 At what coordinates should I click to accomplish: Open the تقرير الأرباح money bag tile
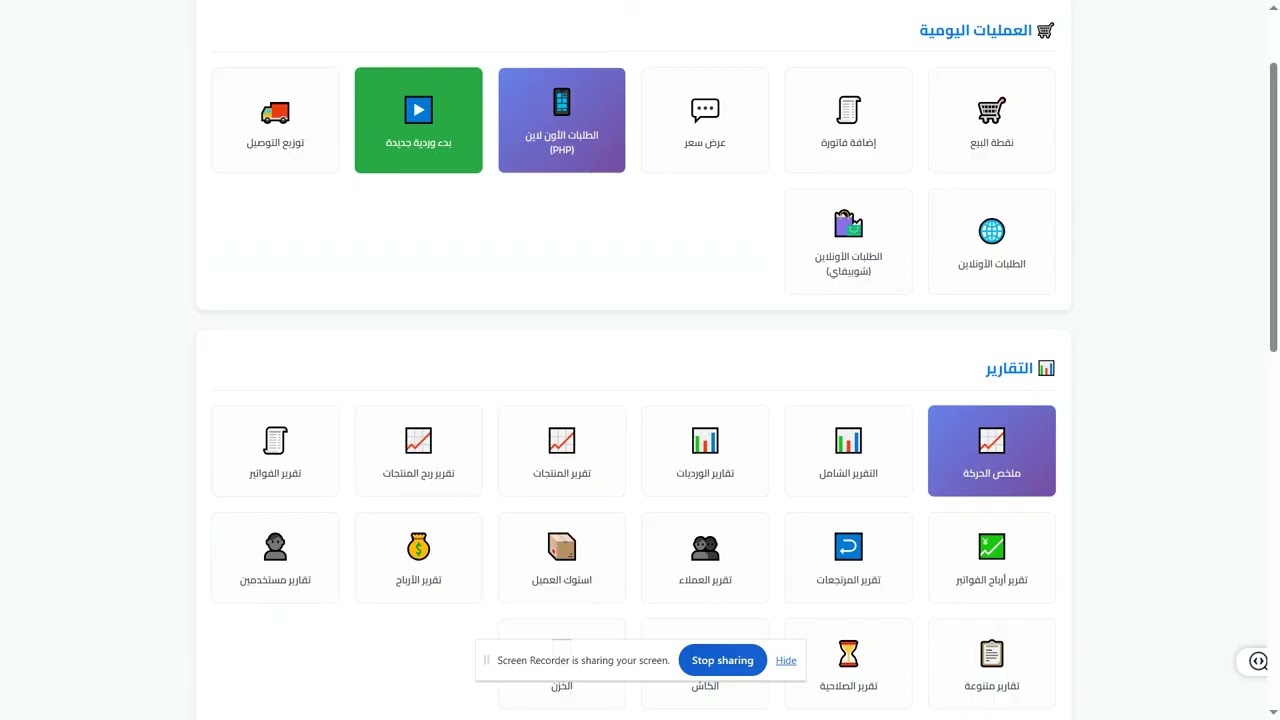(418, 558)
